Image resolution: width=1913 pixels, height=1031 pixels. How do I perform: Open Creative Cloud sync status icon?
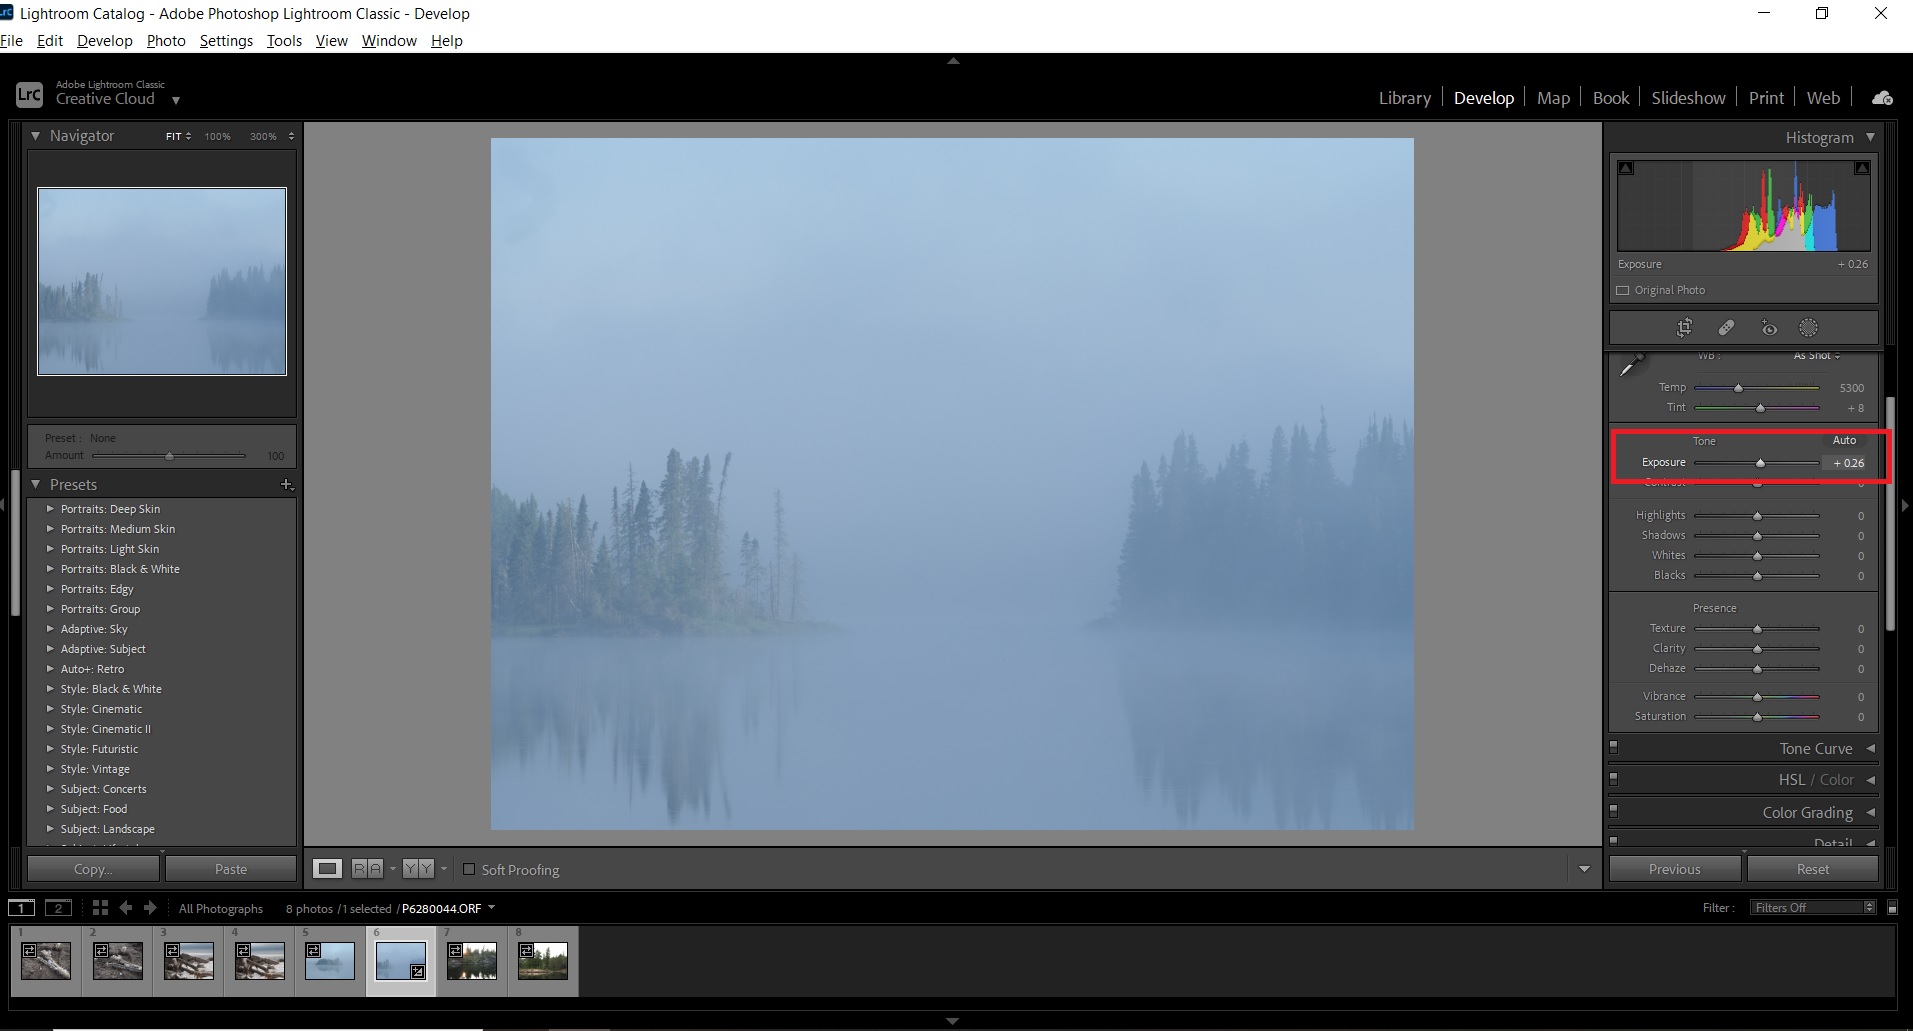(1881, 97)
